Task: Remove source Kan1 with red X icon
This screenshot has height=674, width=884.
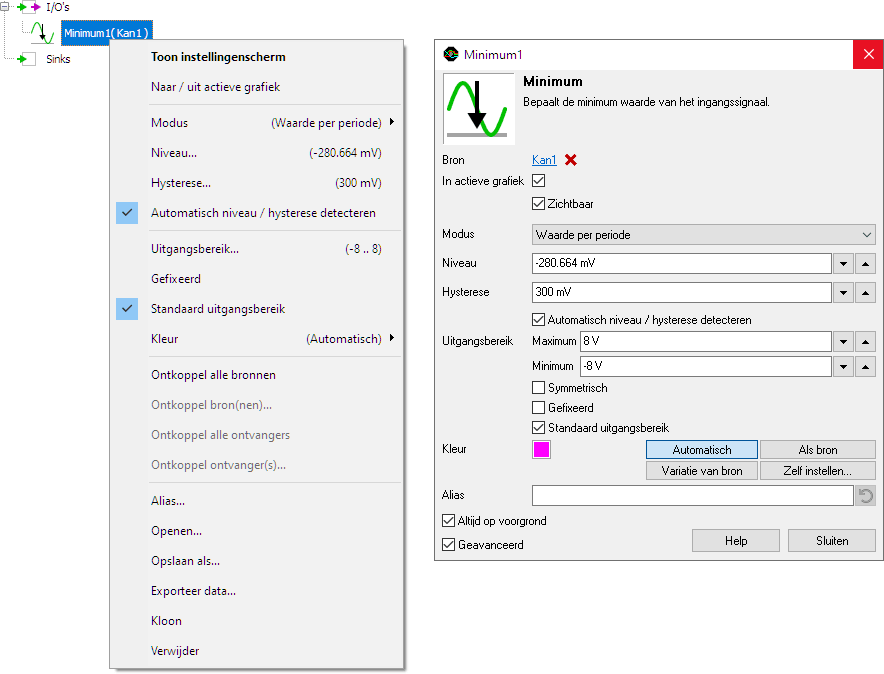Action: pos(571,160)
